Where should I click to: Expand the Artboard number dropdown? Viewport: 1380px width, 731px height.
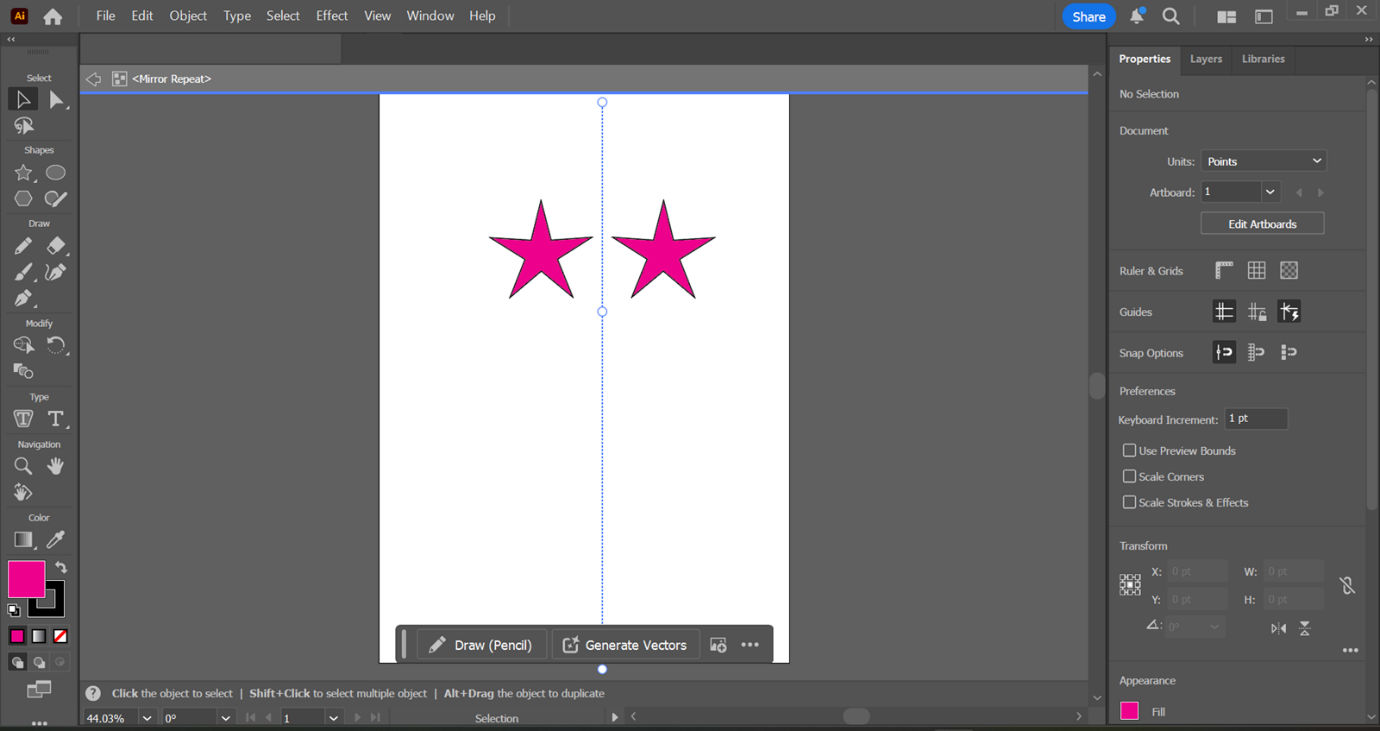click(1270, 191)
